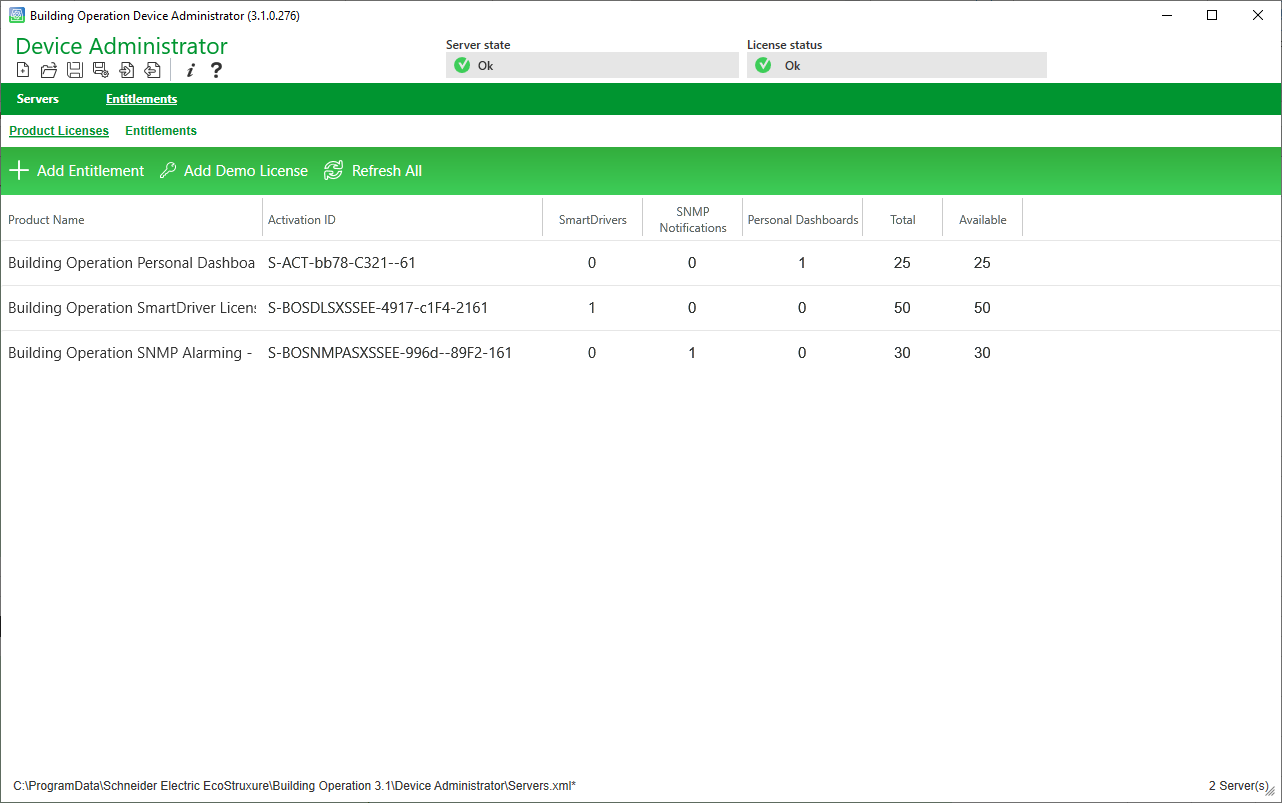Screen dimensions: 1282x803
Task: Click activation ID S-BOSNMPASXSSEE-996d--89F2-161
Action: point(390,353)
